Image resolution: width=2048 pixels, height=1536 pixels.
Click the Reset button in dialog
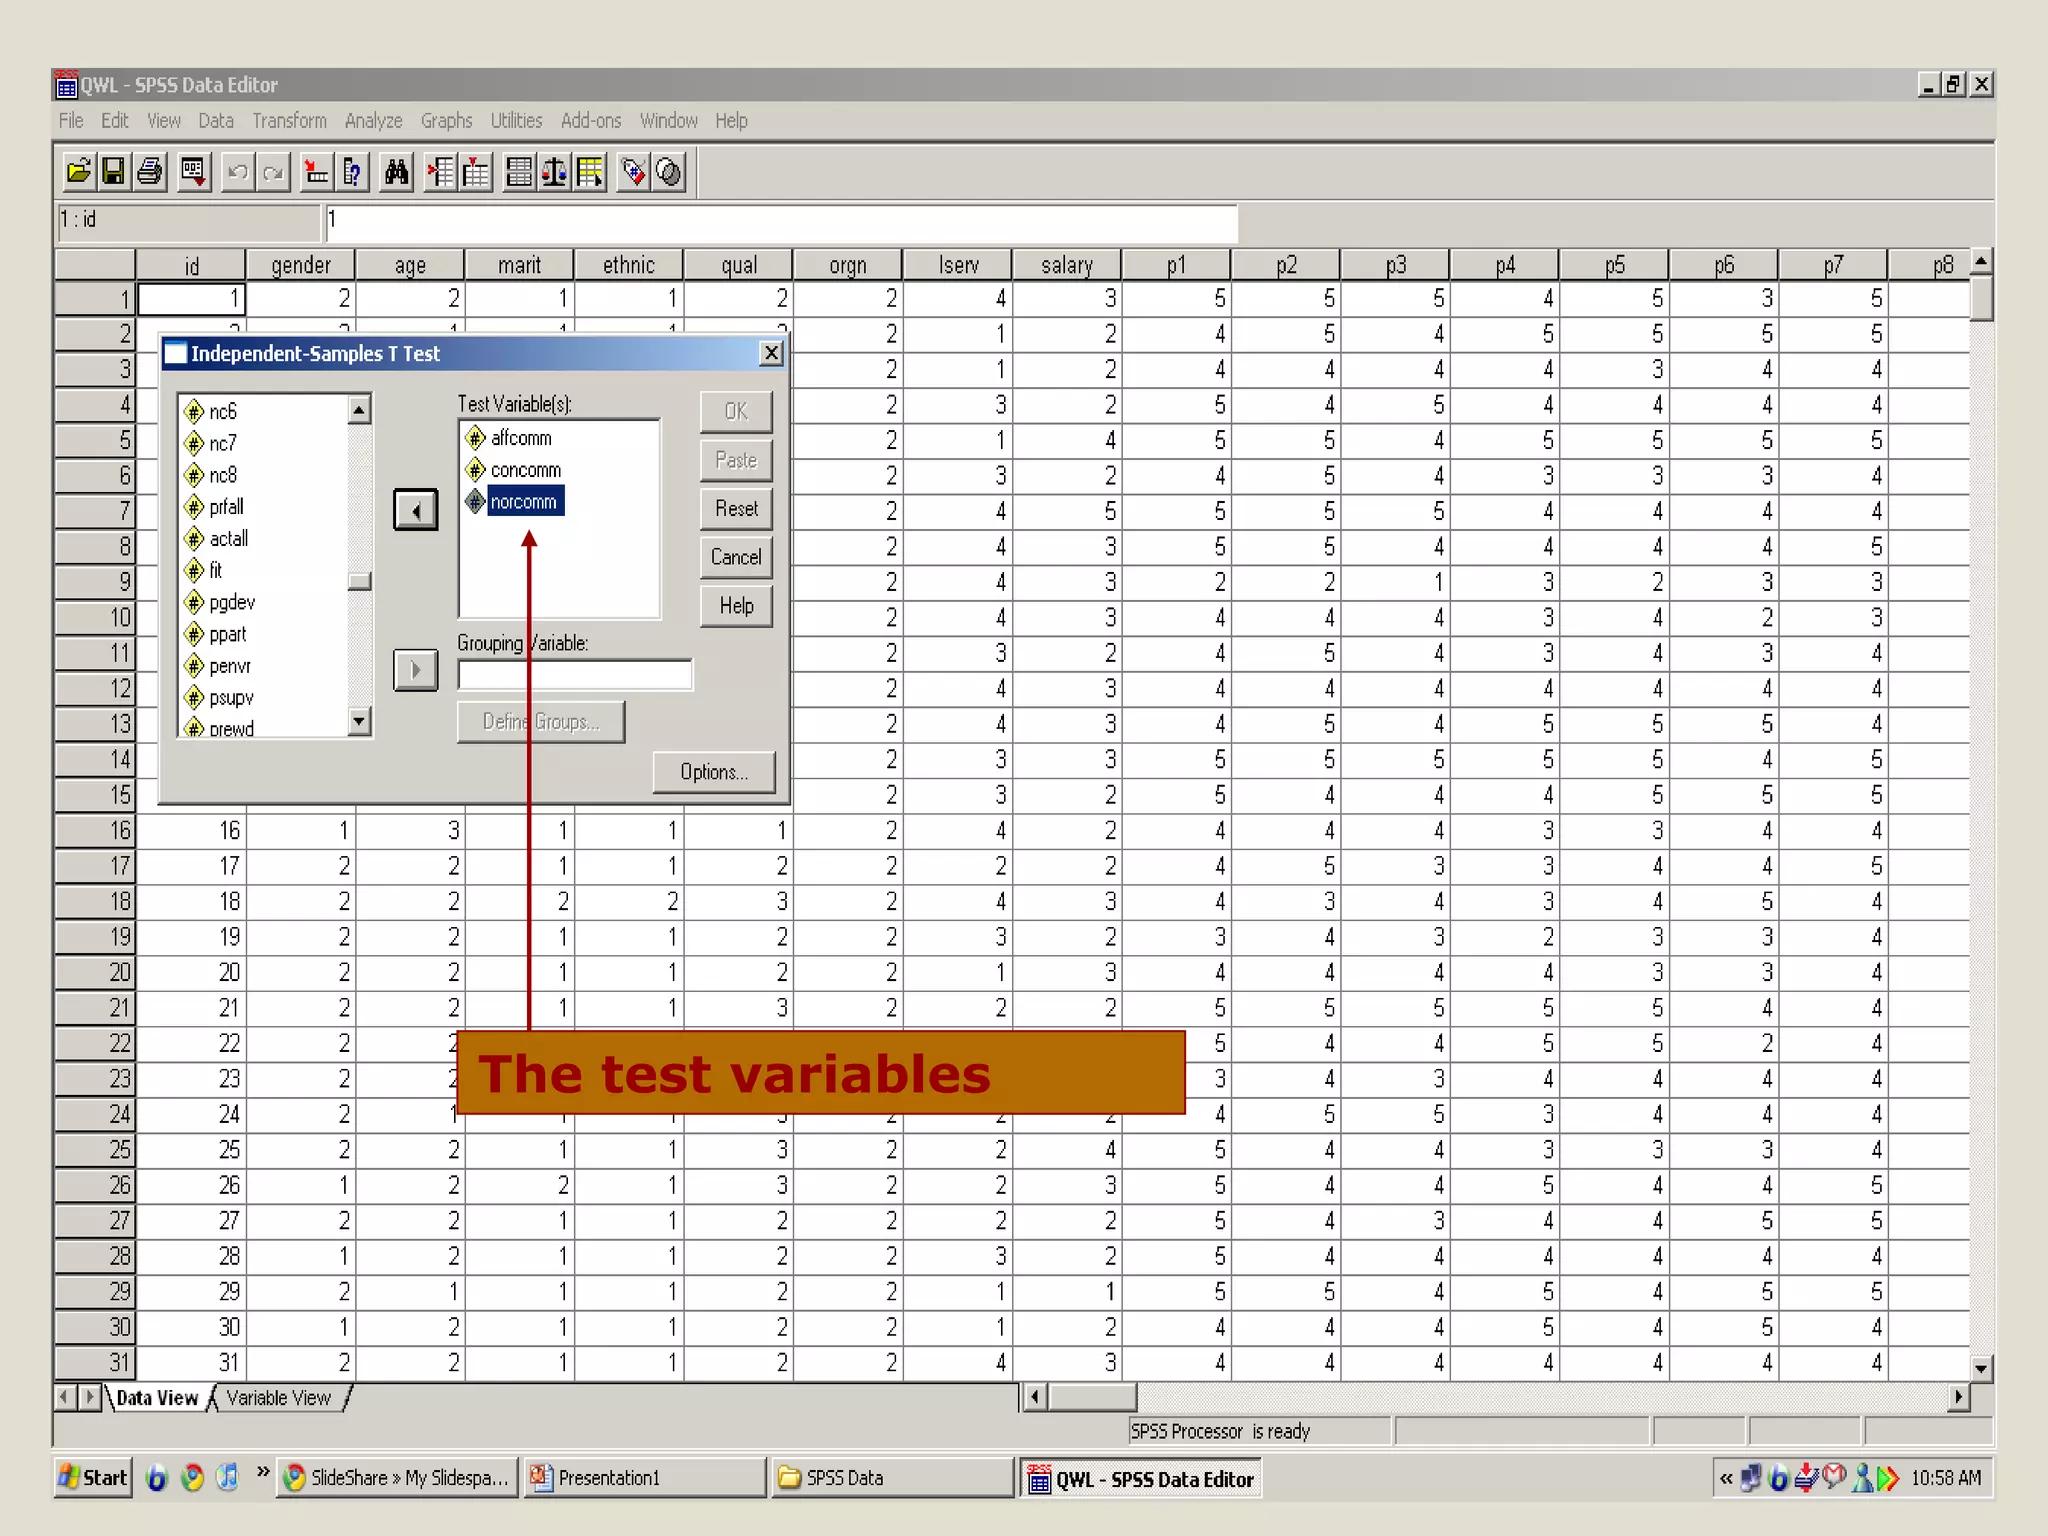tap(736, 509)
